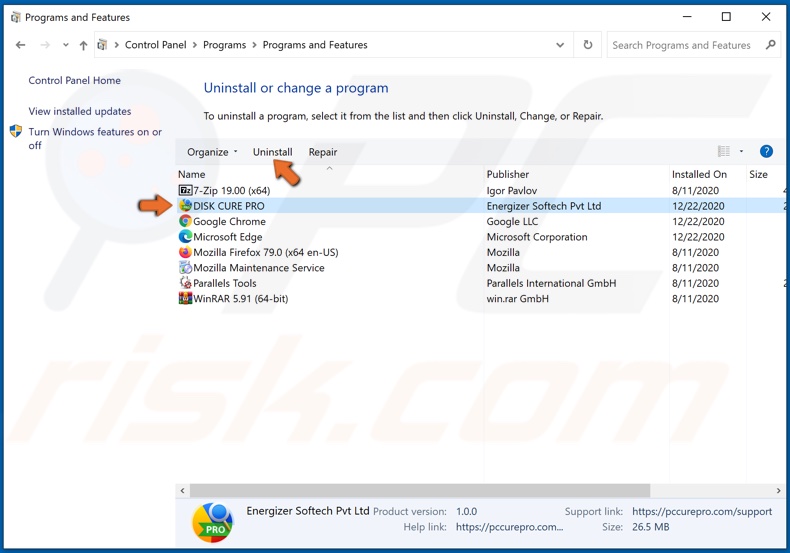The height and width of the screenshot is (553, 790).
Task: Sort by the Publisher column header
Action: click(508, 174)
